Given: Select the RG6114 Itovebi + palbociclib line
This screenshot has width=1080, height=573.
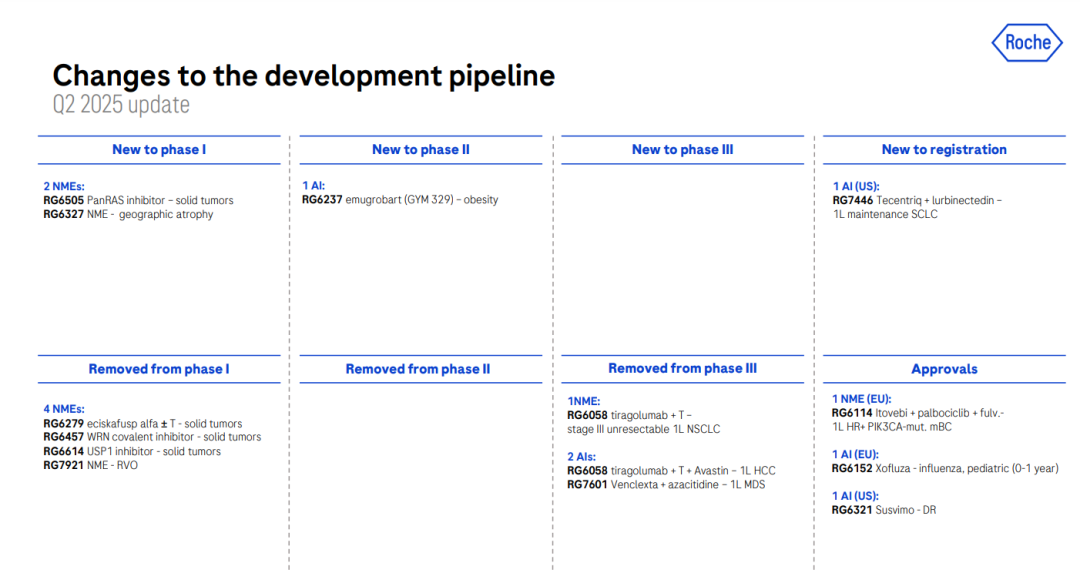Looking at the screenshot, I should (918, 413).
